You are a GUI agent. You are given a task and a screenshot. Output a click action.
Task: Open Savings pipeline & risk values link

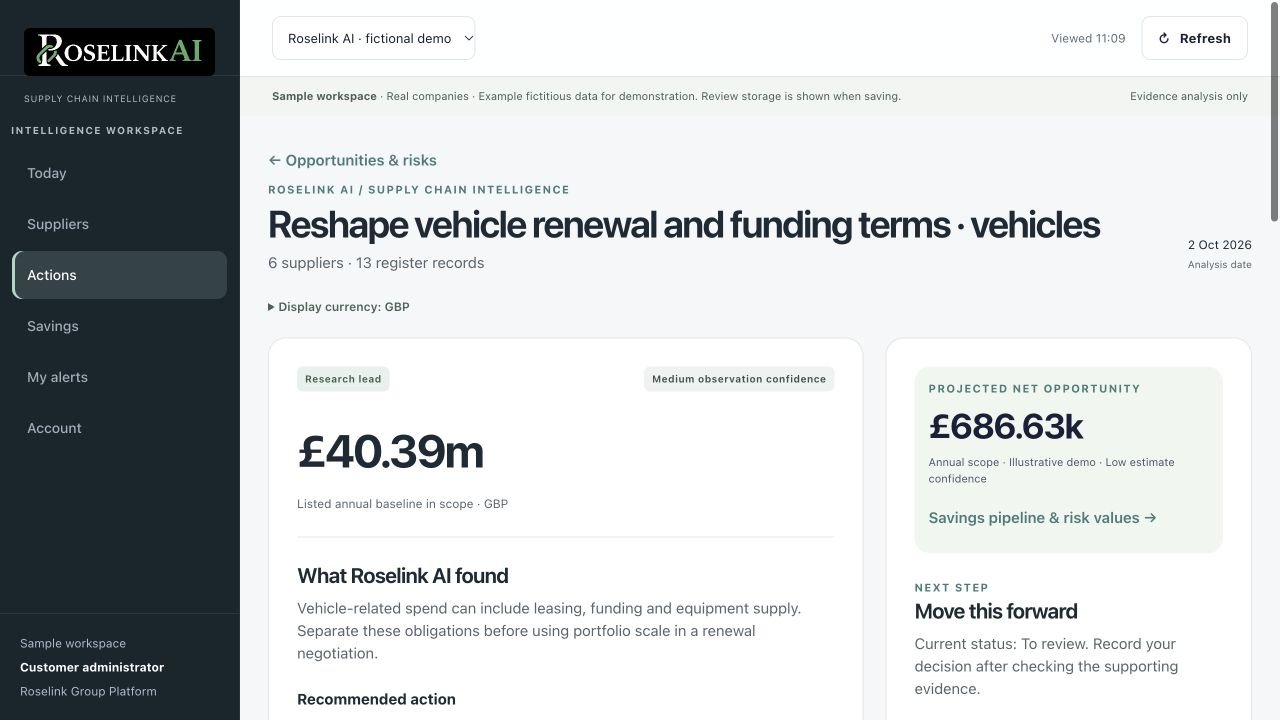[x=1042, y=518]
